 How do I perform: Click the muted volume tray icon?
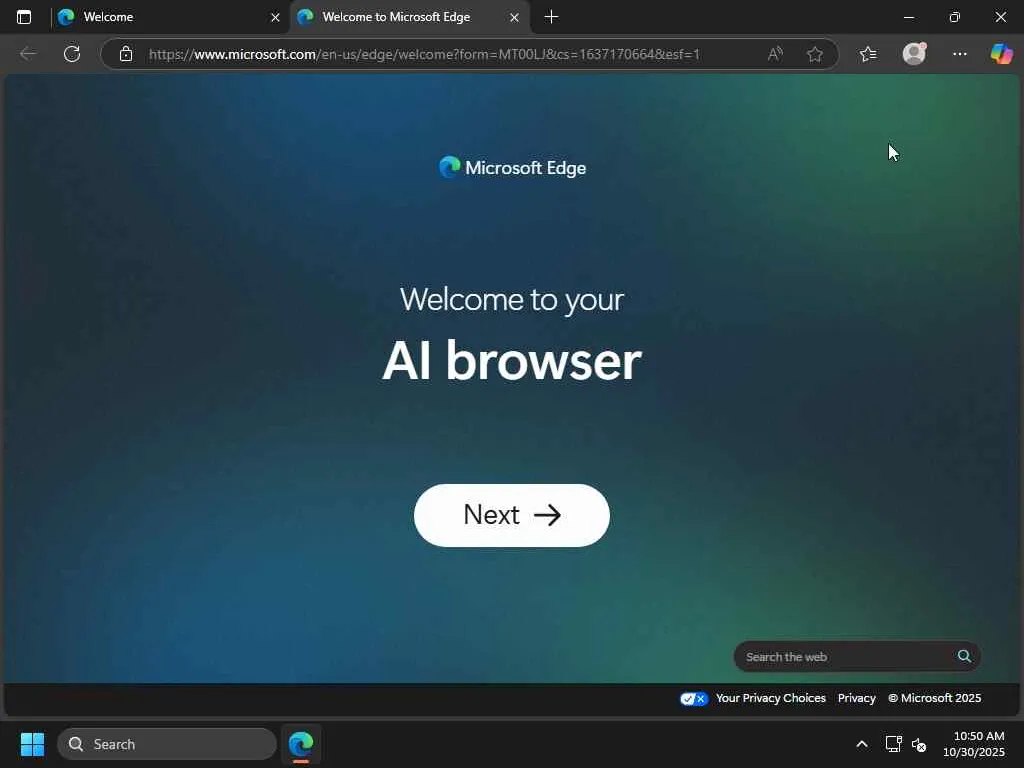point(919,744)
